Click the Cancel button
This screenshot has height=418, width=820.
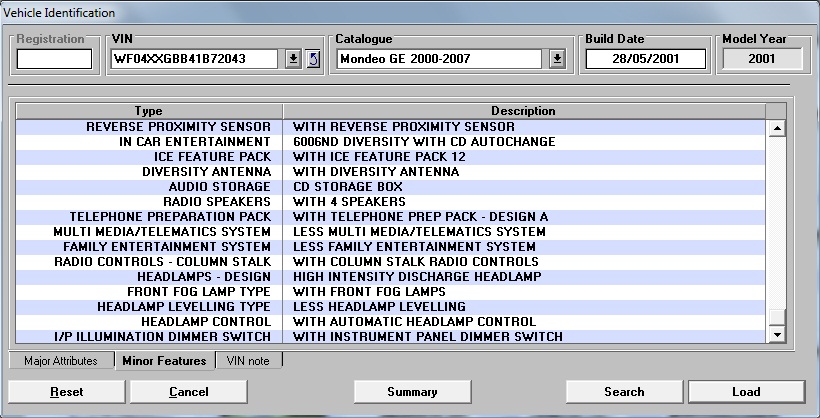[188, 392]
